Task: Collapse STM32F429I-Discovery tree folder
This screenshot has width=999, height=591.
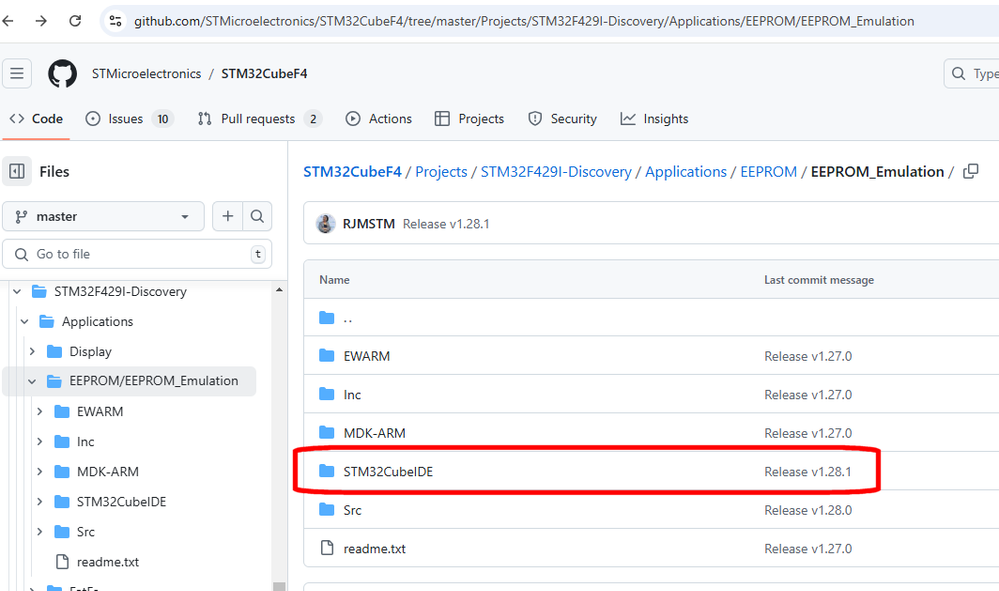Action: 17,292
